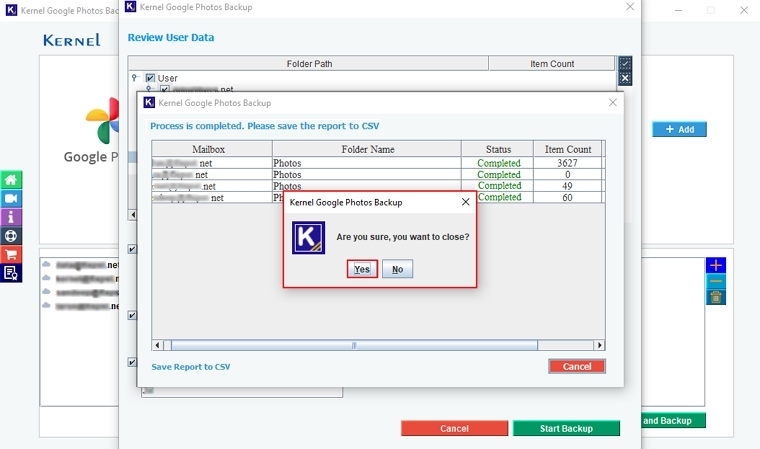Click the and Backup button in main window
The width and height of the screenshot is (760, 449).
pyautogui.click(x=673, y=420)
